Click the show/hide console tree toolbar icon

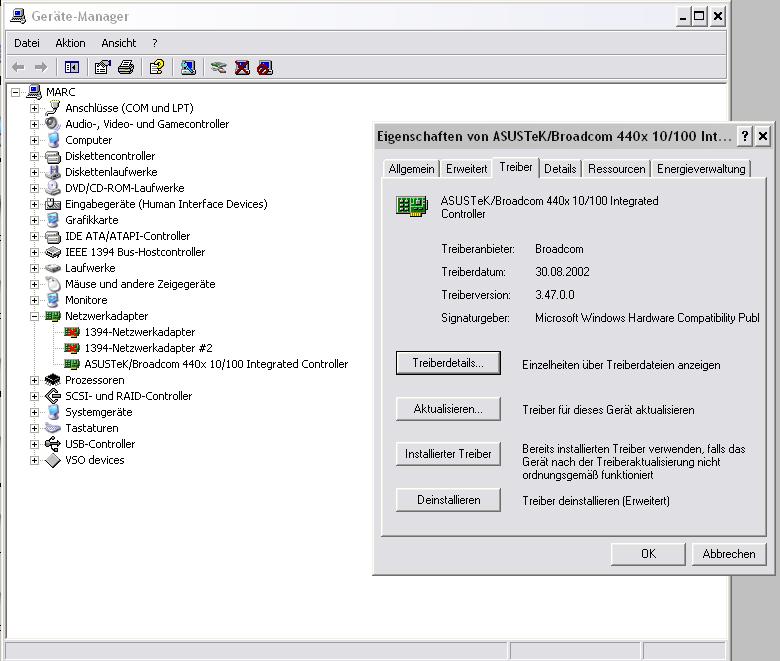click(71, 67)
